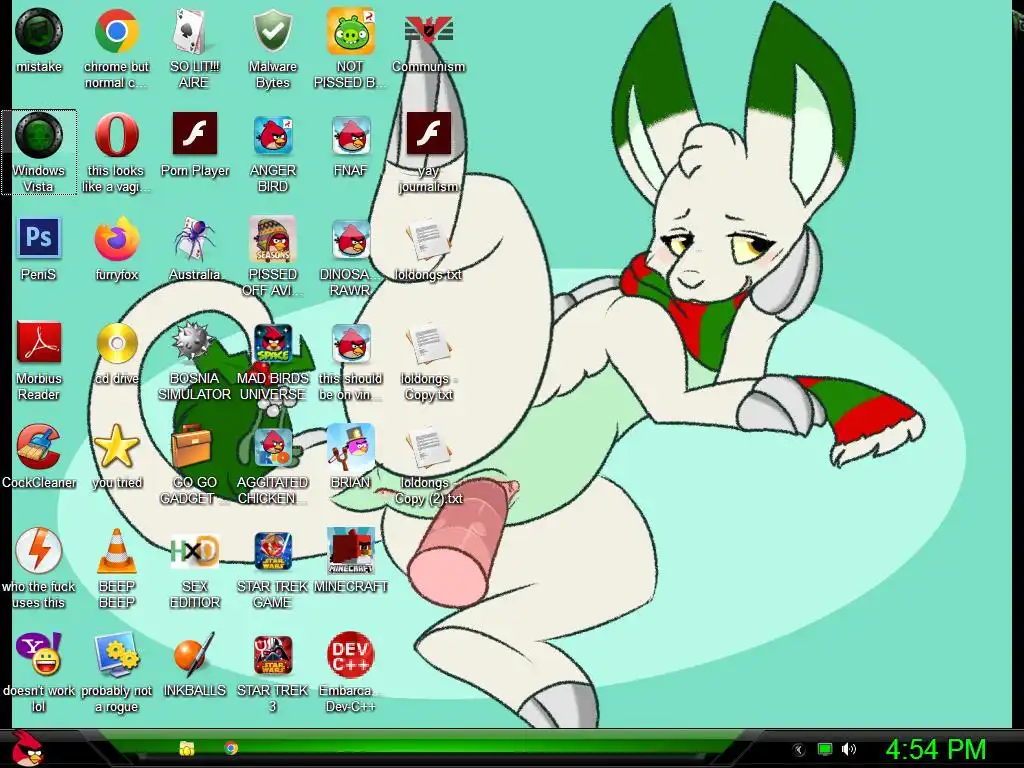Viewport: 1024px width, 768px height.
Task: Launch the Yahoo smiley 'doesn't work lol' icon
Action: click(39, 654)
